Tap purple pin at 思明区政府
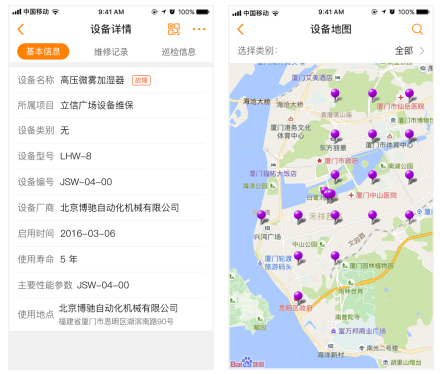This screenshot has height=374, width=440. click(x=298, y=297)
